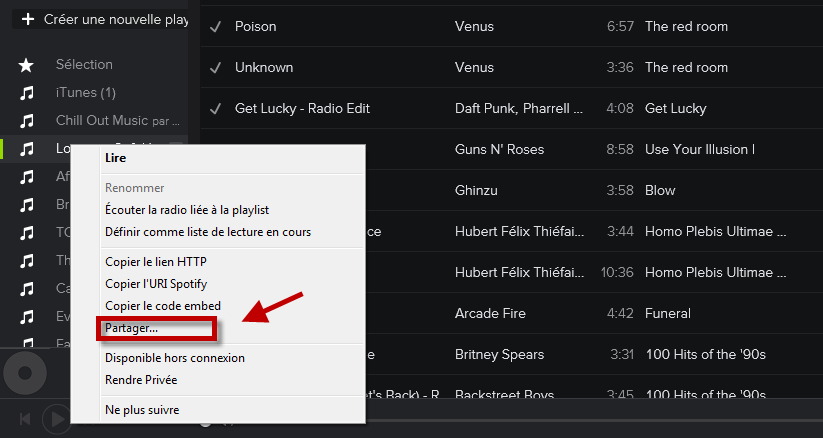
Task: Select Ne plus suivre
Action: (x=142, y=409)
